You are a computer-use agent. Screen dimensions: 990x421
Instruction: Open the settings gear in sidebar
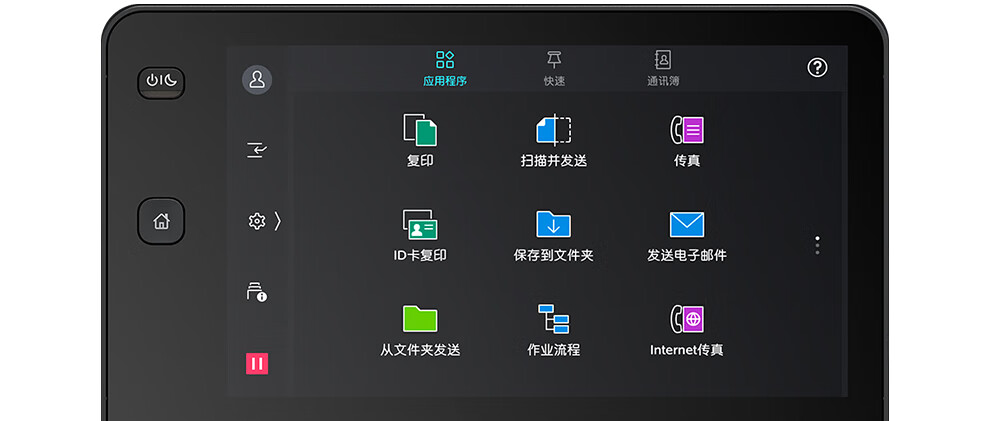(x=257, y=221)
